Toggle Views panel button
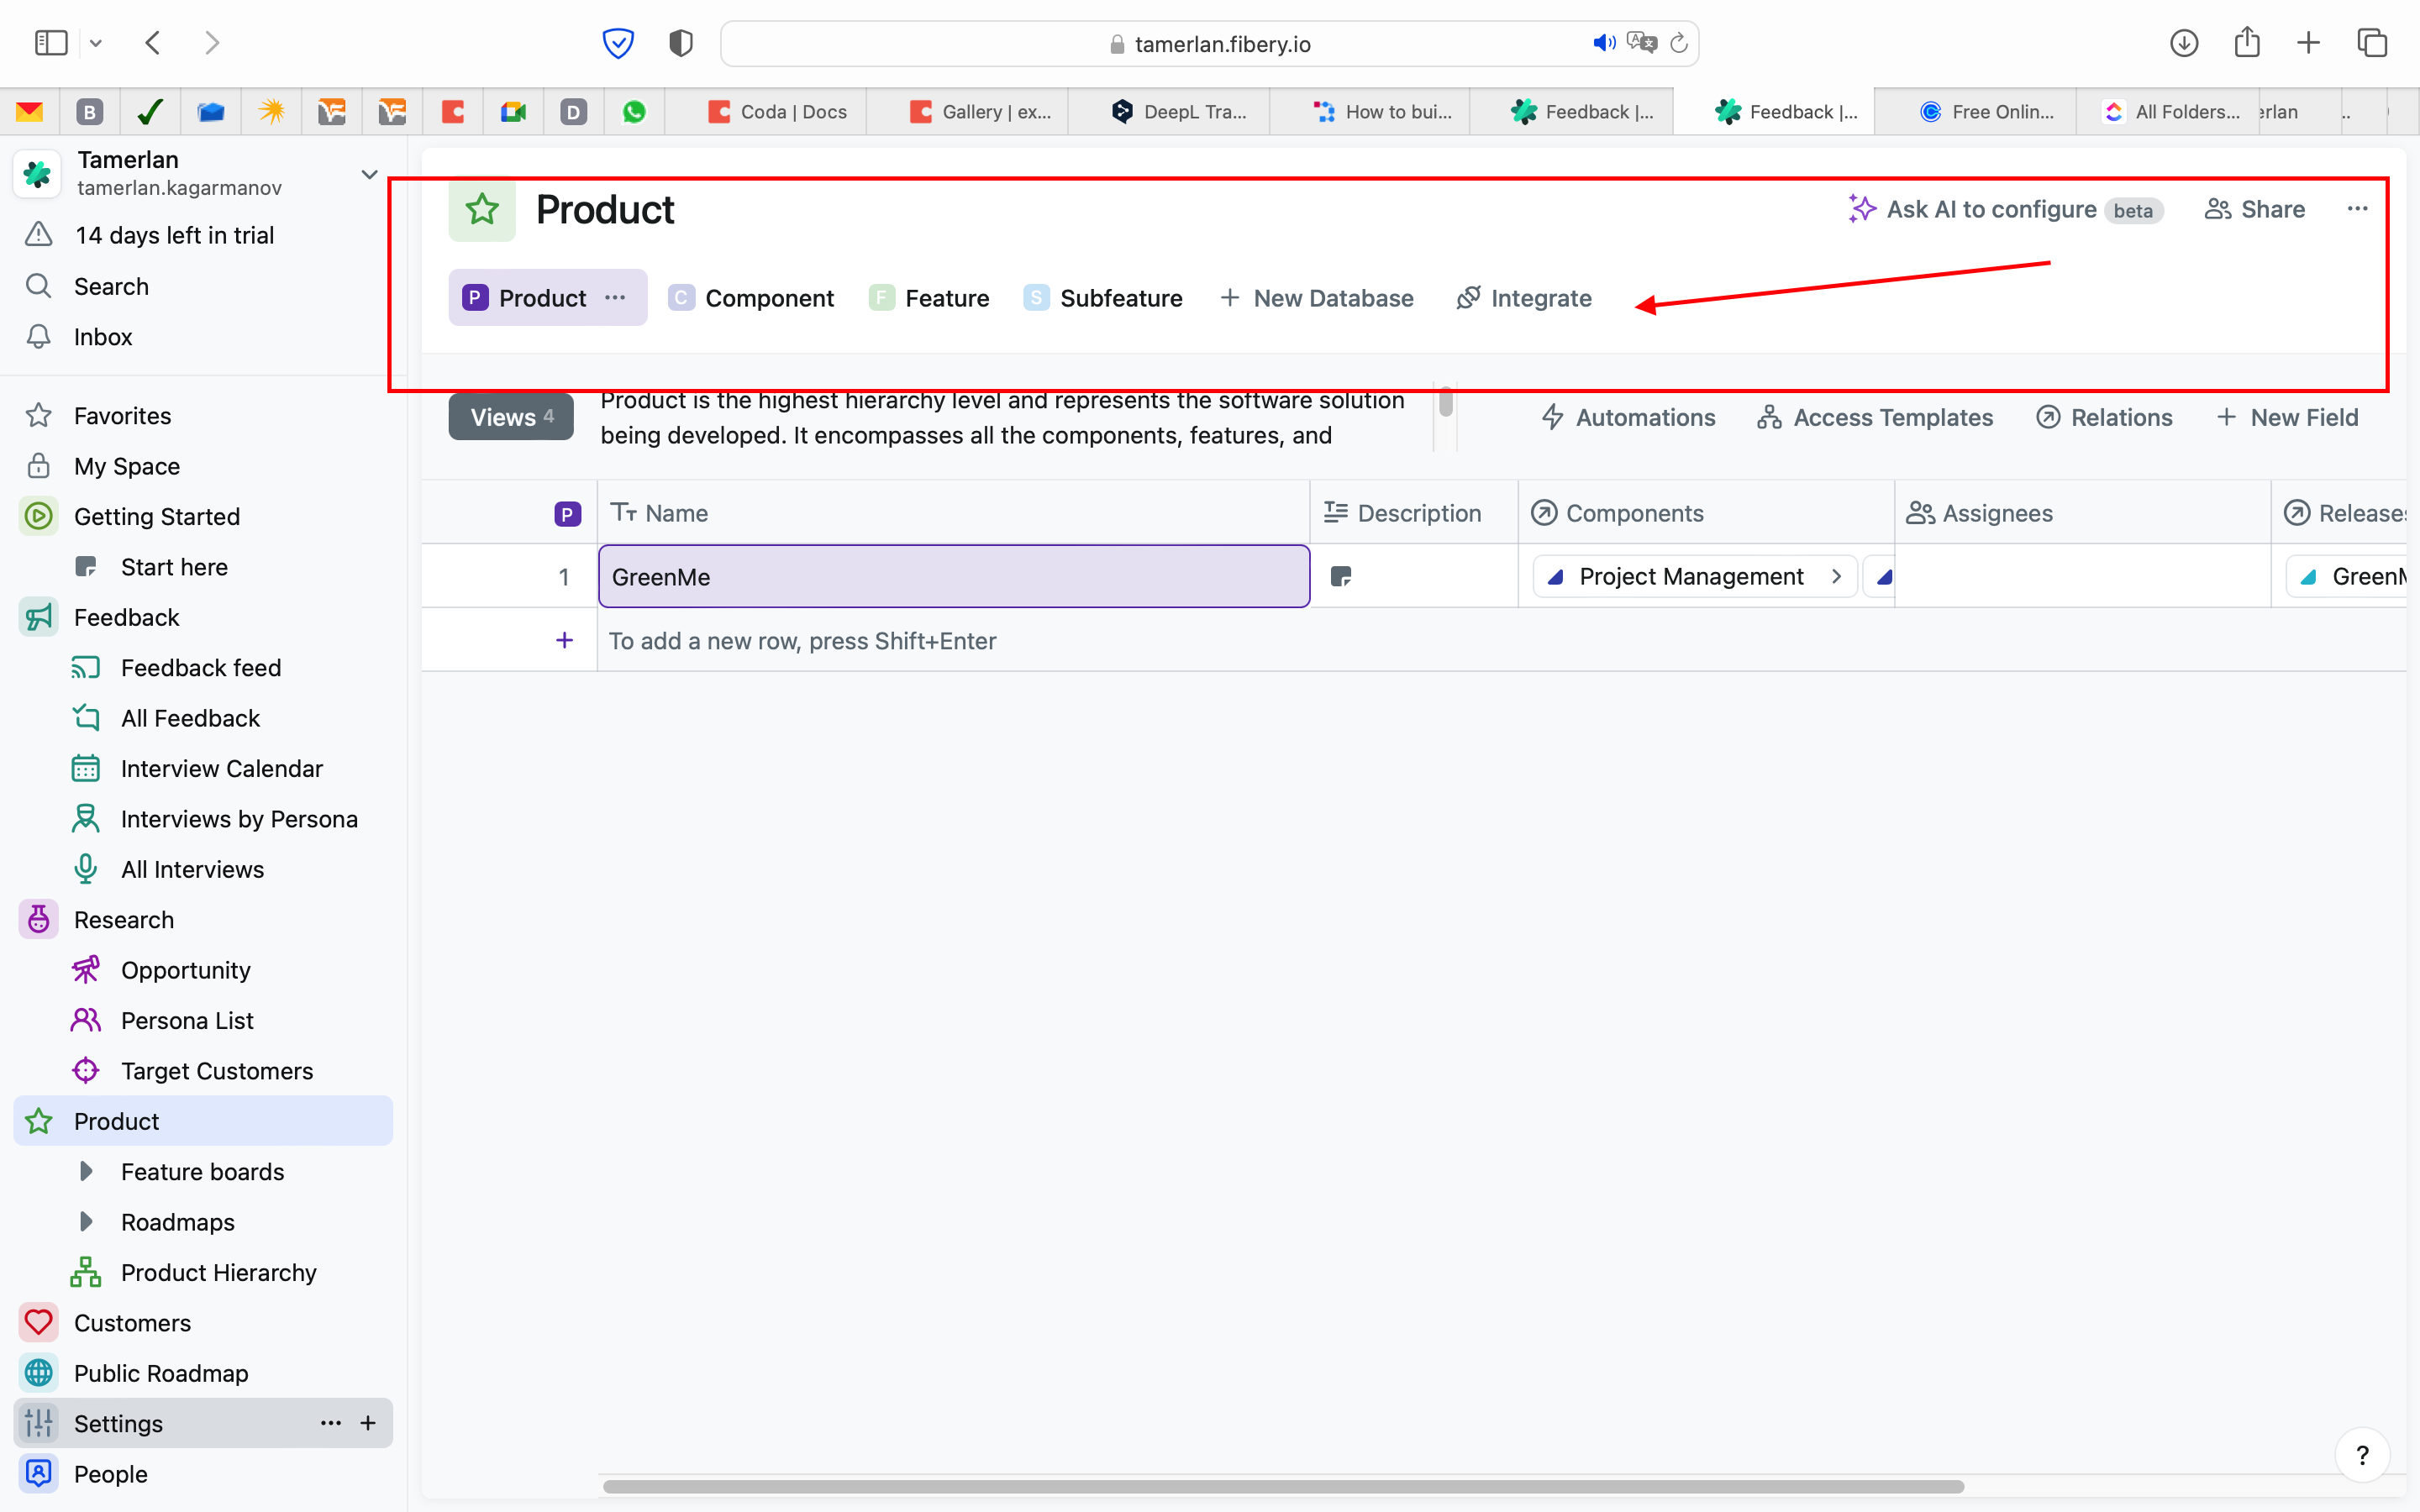The image size is (2420, 1512). [511, 417]
